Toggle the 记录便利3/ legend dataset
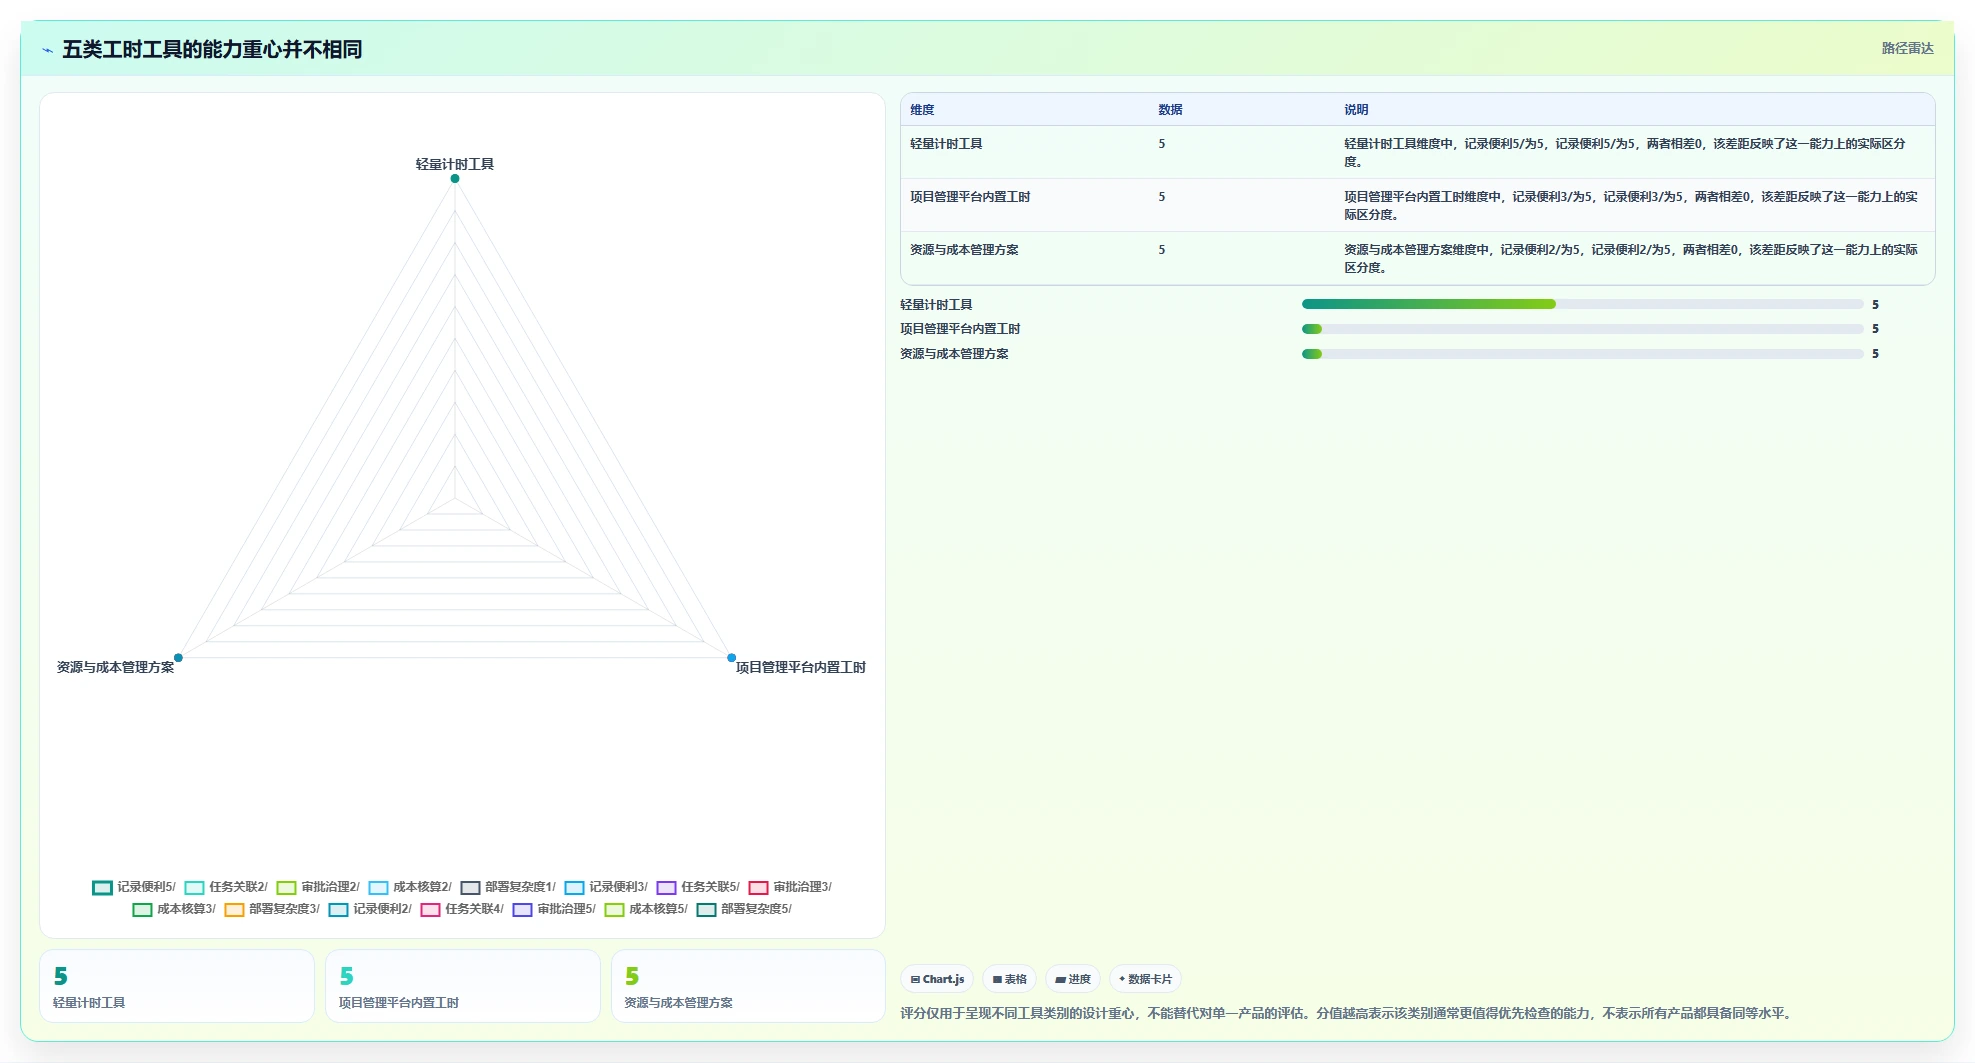 (606, 887)
